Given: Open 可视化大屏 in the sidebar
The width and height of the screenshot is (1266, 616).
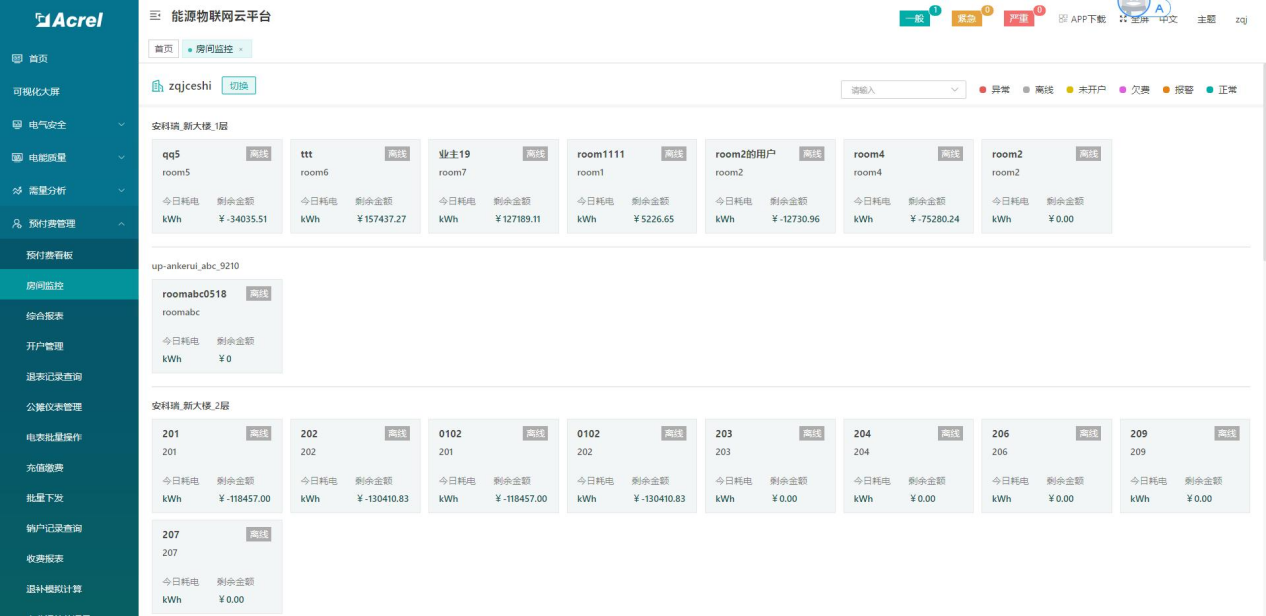Looking at the screenshot, I should (69, 92).
